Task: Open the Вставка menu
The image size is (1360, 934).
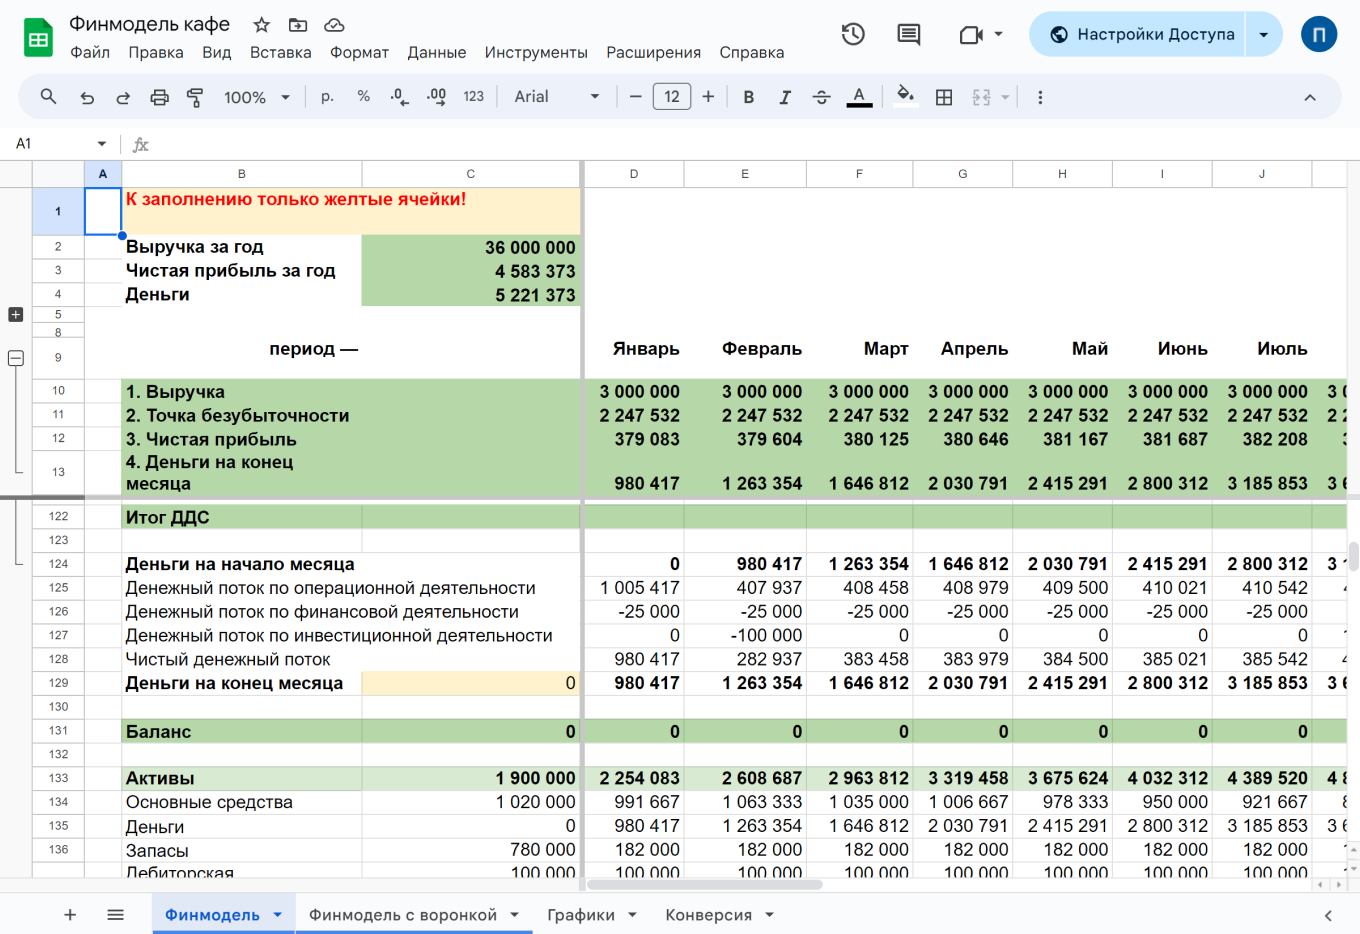Action: 280,53
